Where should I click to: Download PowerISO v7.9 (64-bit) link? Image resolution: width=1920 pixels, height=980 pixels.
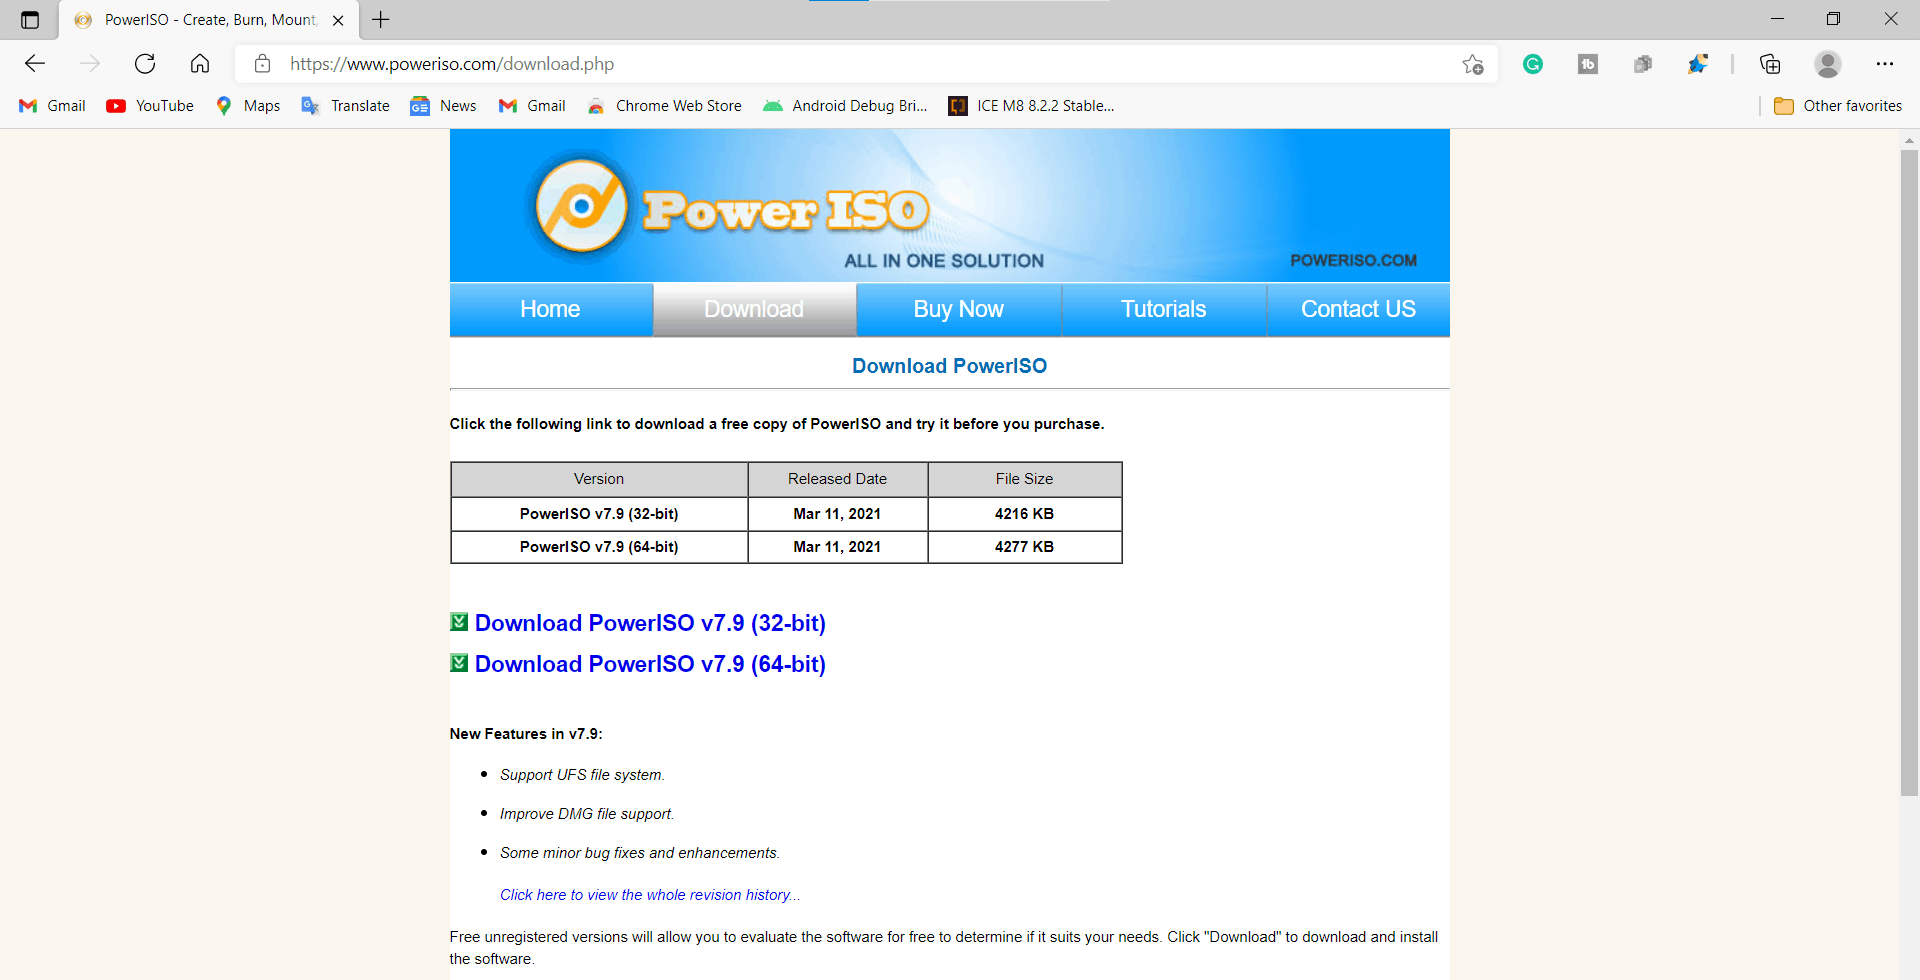(x=649, y=664)
